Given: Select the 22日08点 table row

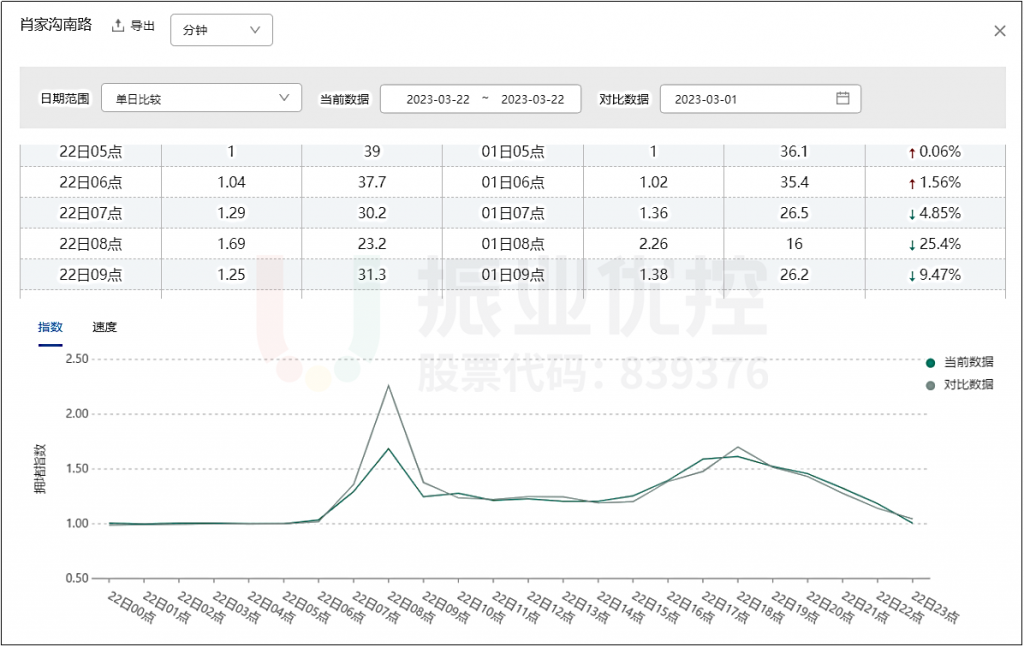Looking at the screenshot, I should 90,244.
